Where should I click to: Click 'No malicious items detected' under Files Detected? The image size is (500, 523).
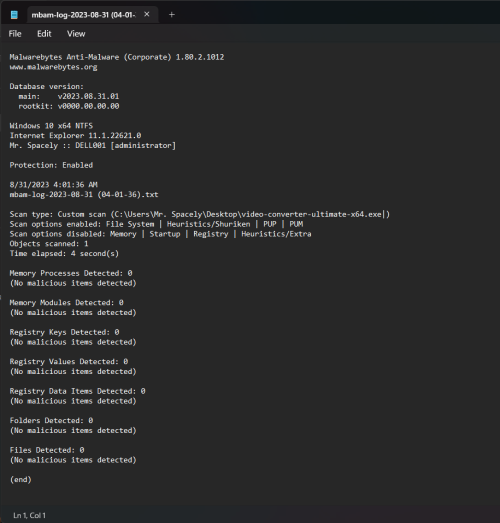tap(73, 460)
